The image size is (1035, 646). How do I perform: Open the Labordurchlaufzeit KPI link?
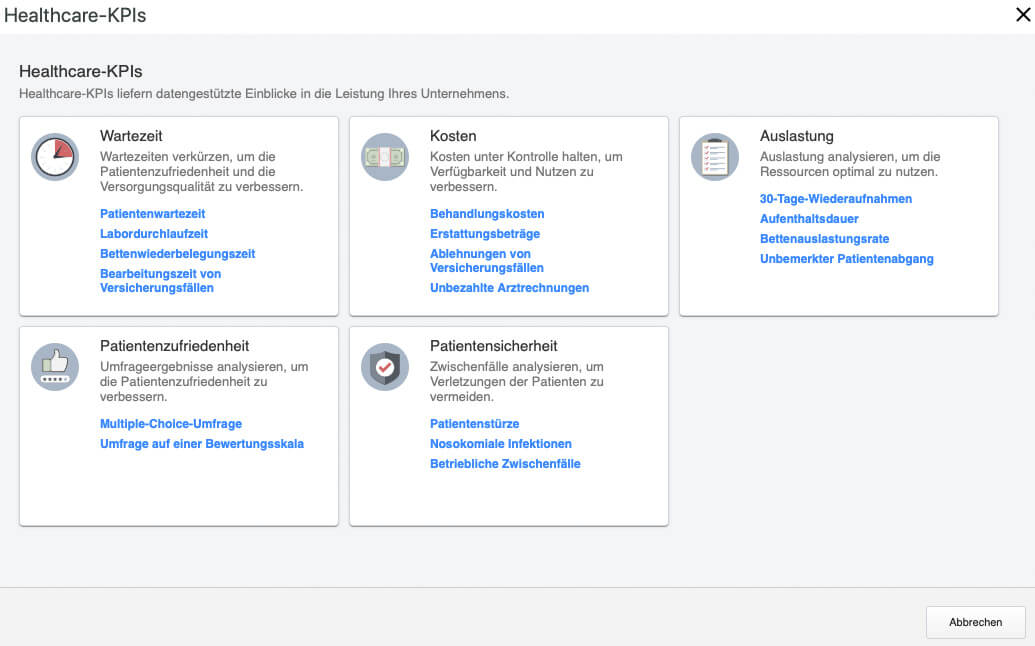(x=154, y=234)
